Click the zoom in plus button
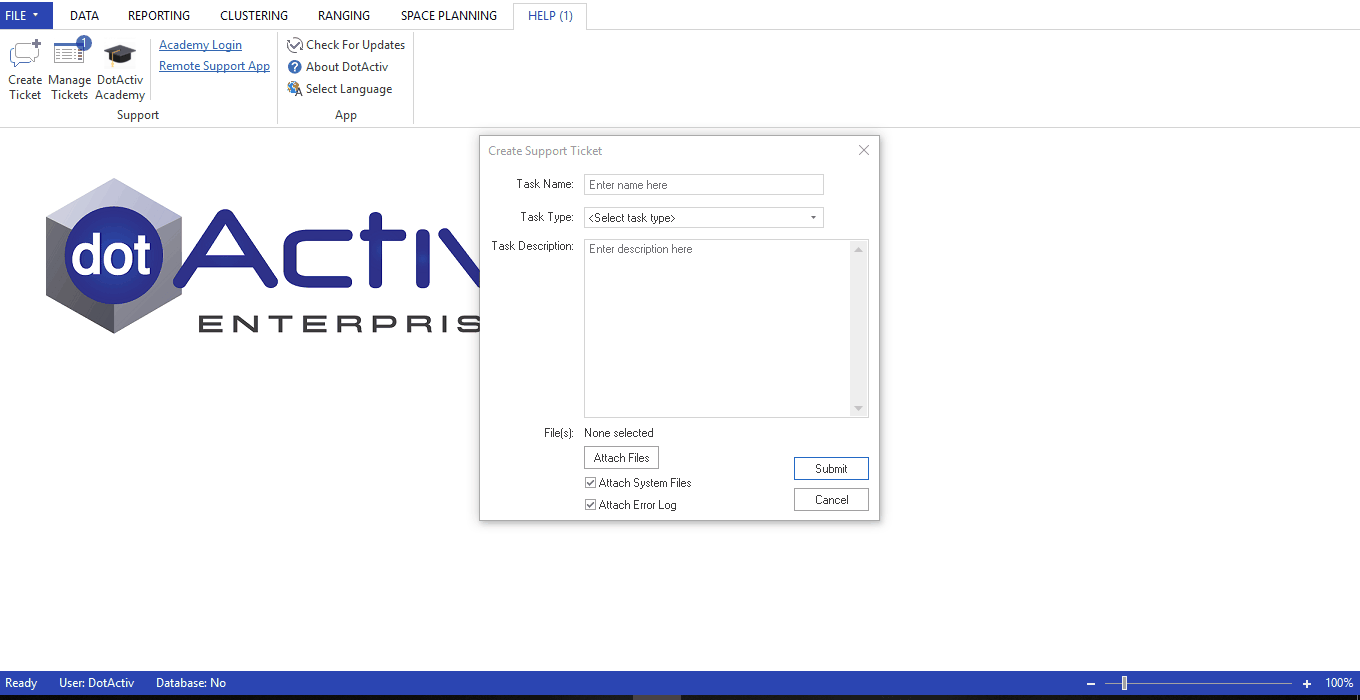This screenshot has width=1360, height=700. (x=1307, y=683)
